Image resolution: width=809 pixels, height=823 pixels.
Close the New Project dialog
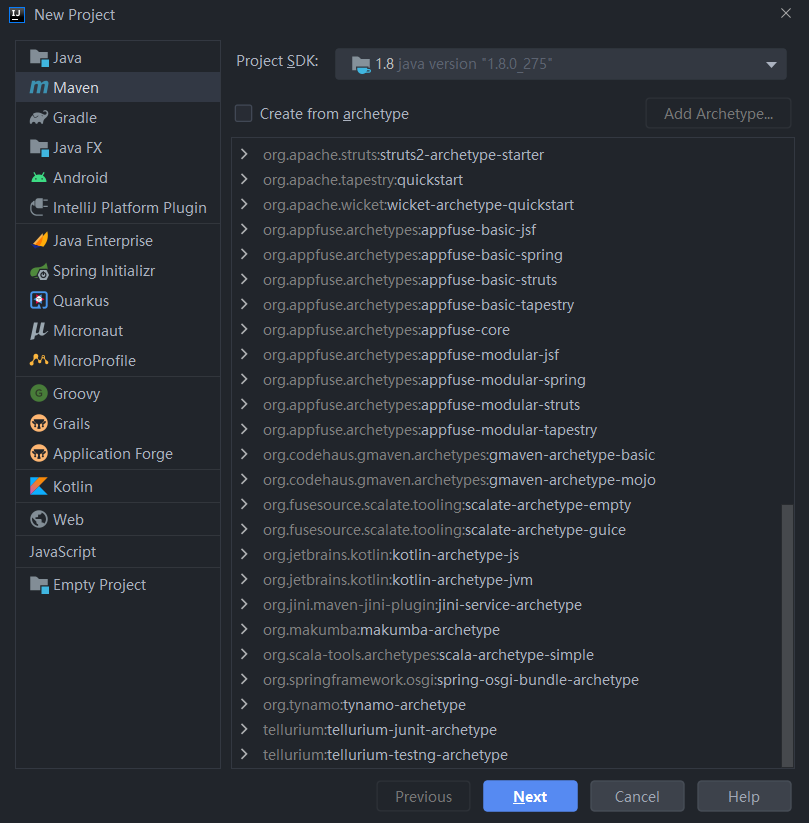(785, 14)
